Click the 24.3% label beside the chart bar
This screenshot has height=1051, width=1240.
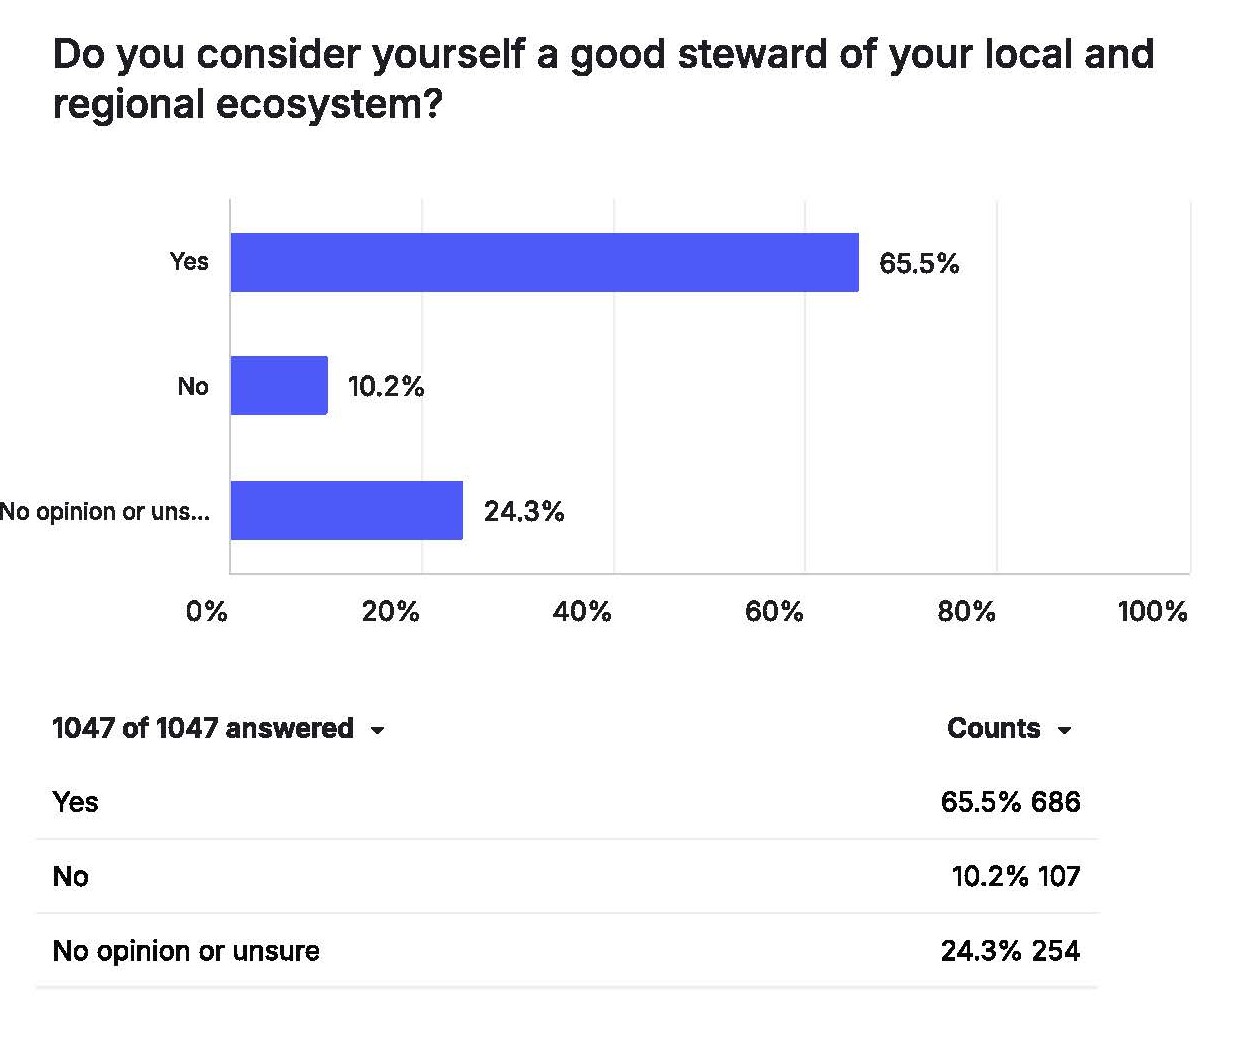click(524, 511)
